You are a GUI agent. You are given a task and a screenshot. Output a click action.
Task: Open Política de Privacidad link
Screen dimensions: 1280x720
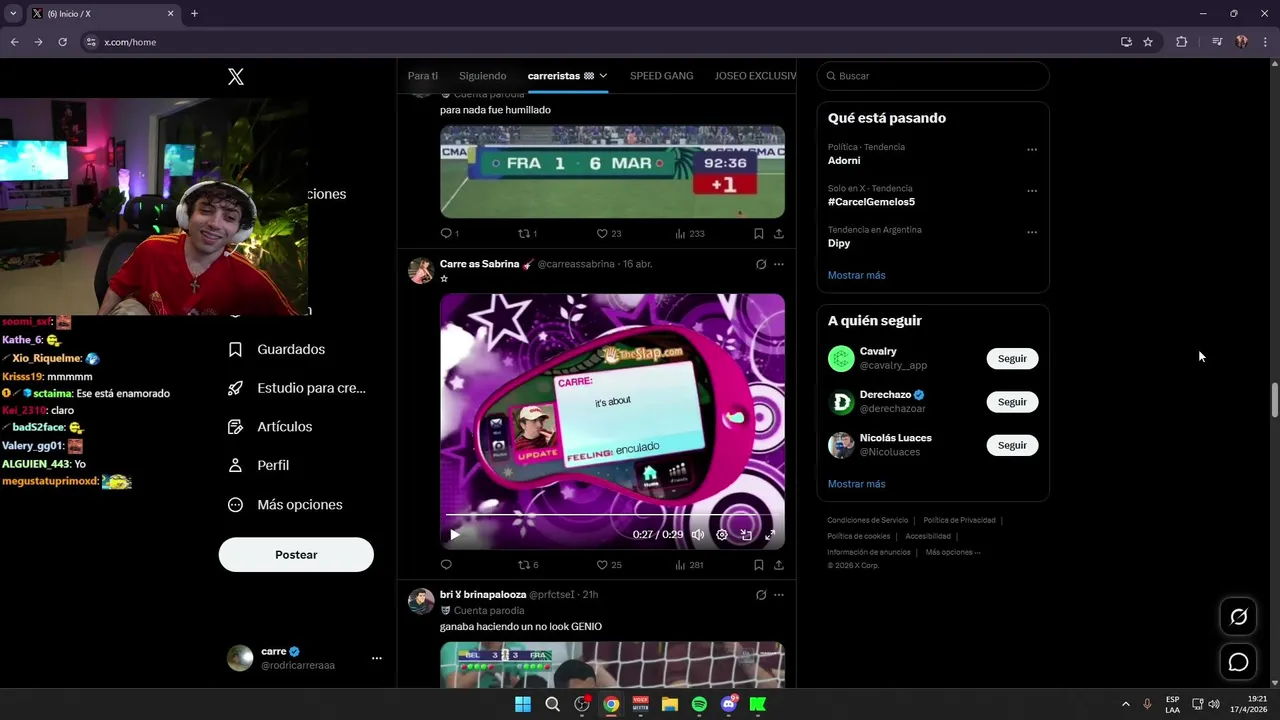click(x=959, y=520)
